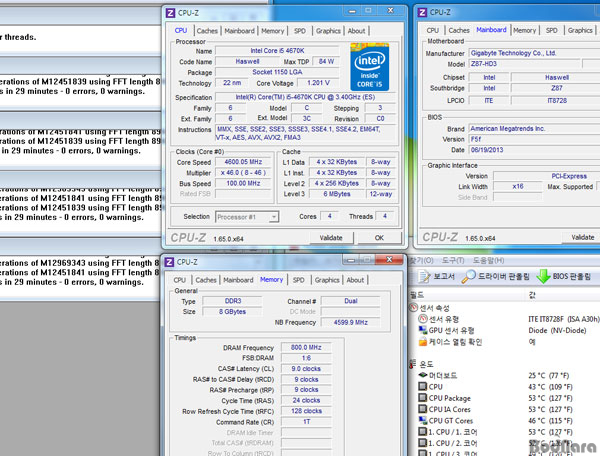
Task: Open the About tab in the CPU window
Action: point(356,31)
